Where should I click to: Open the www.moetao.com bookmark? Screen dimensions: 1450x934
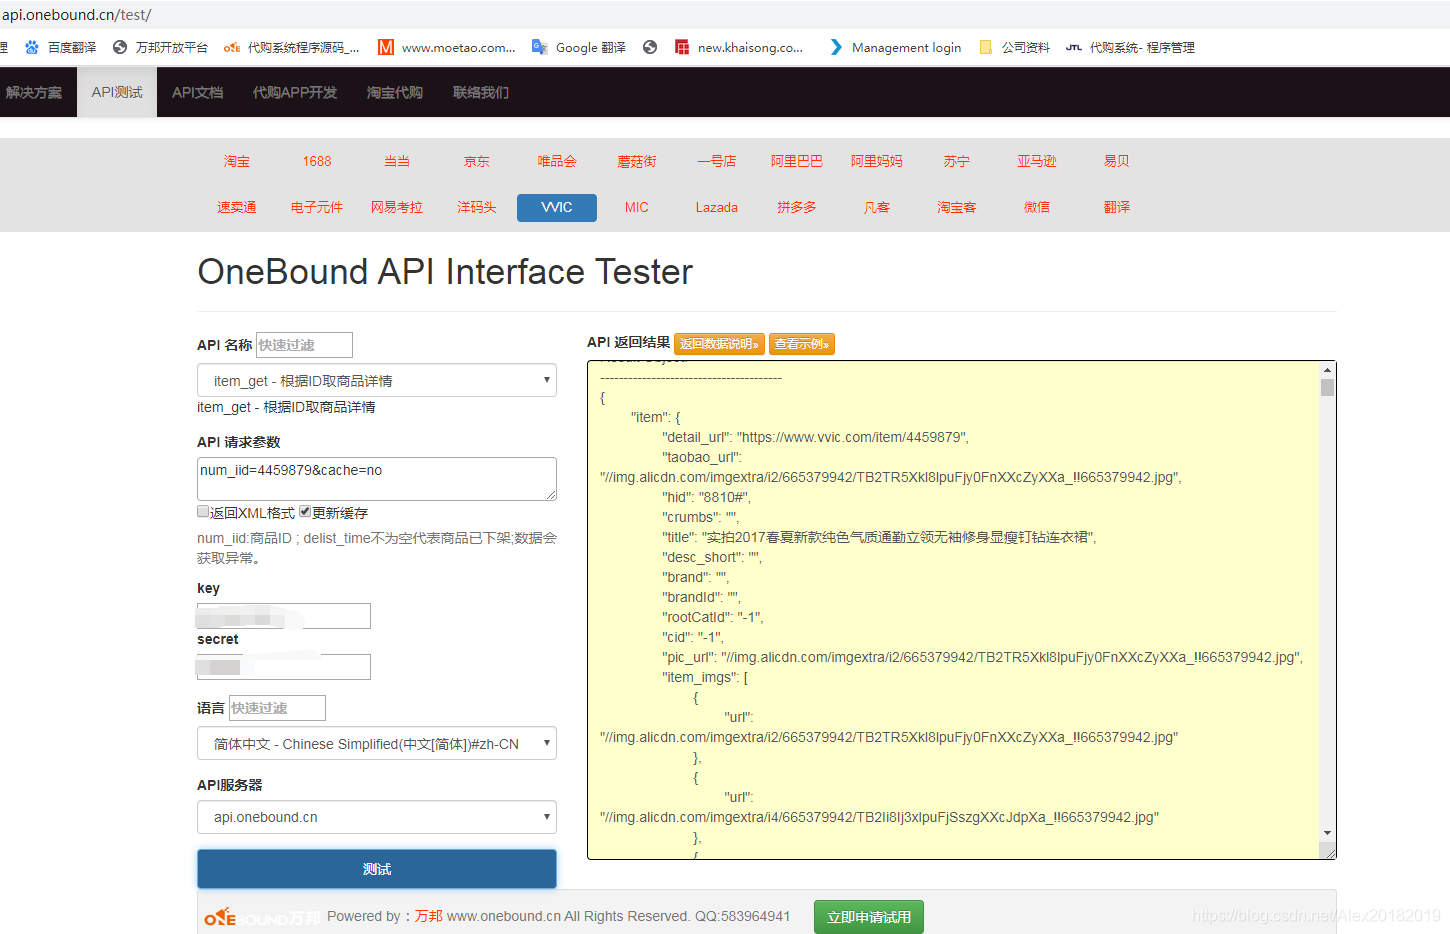coord(447,47)
